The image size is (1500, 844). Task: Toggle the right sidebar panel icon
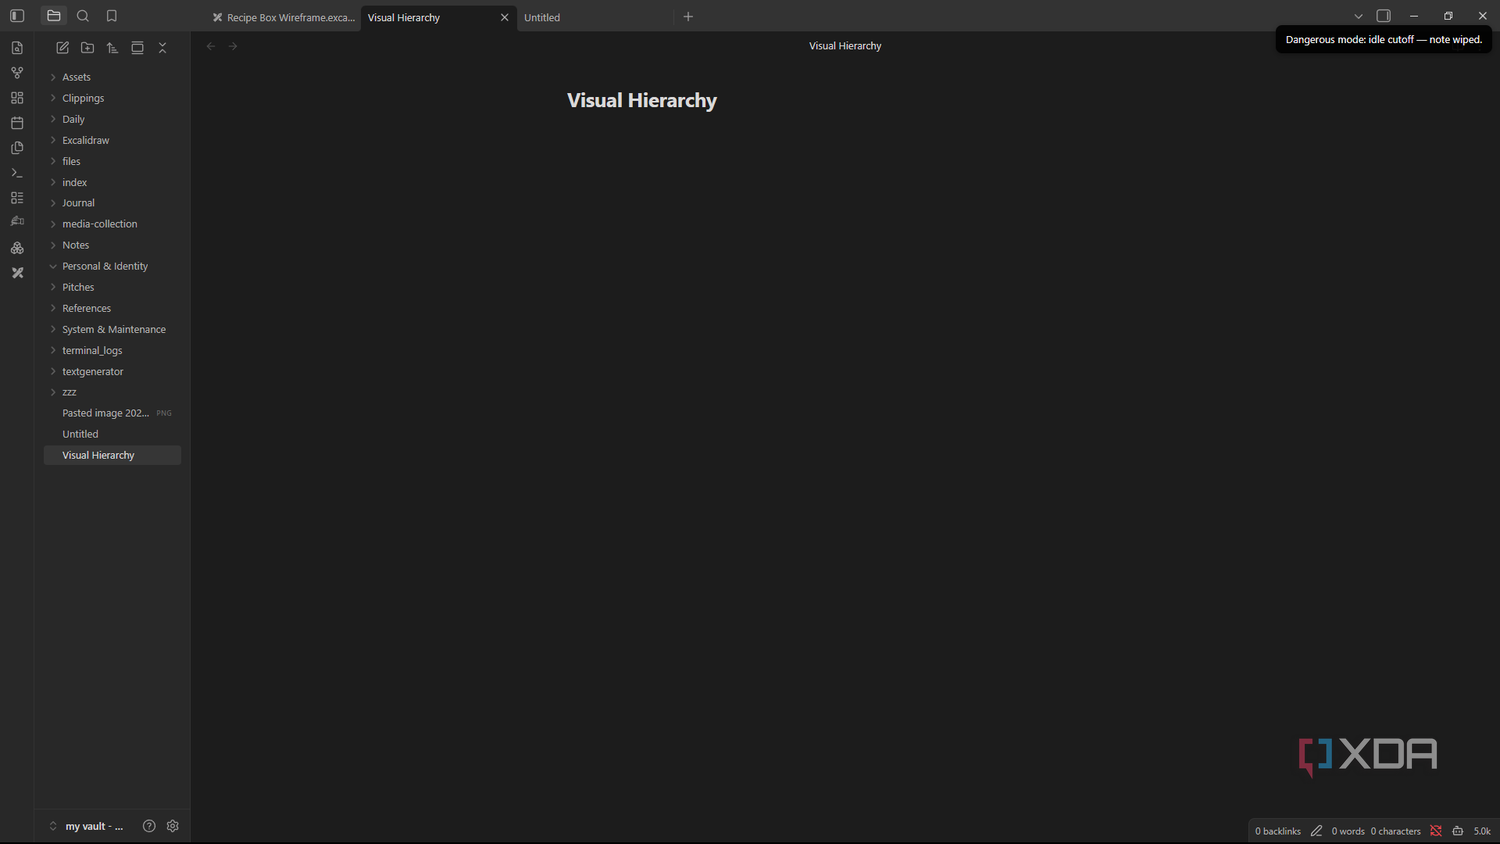tap(1384, 16)
